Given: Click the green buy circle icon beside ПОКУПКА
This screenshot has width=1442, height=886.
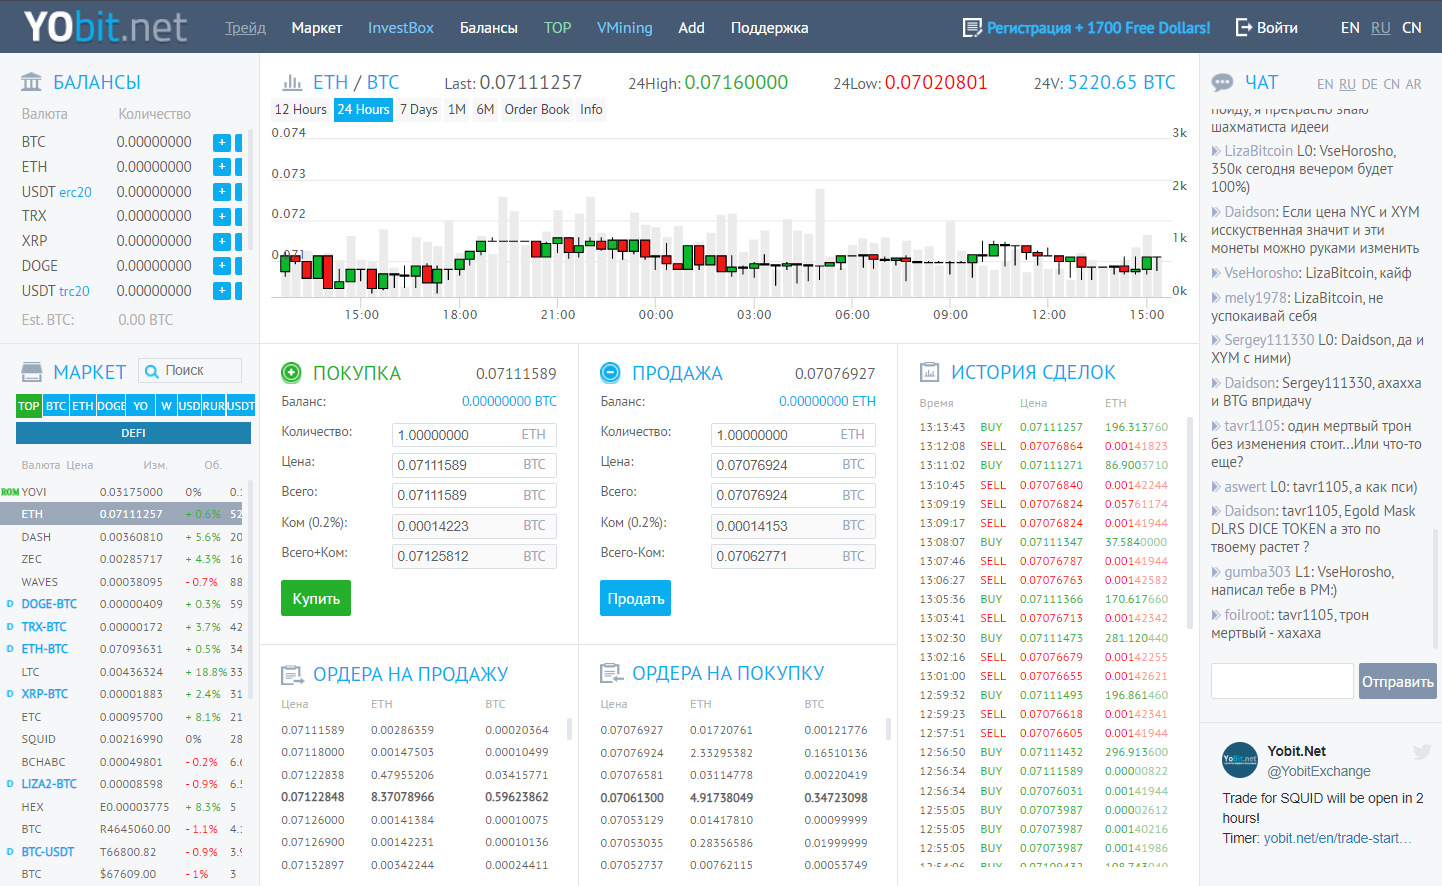Looking at the screenshot, I should [x=291, y=373].
